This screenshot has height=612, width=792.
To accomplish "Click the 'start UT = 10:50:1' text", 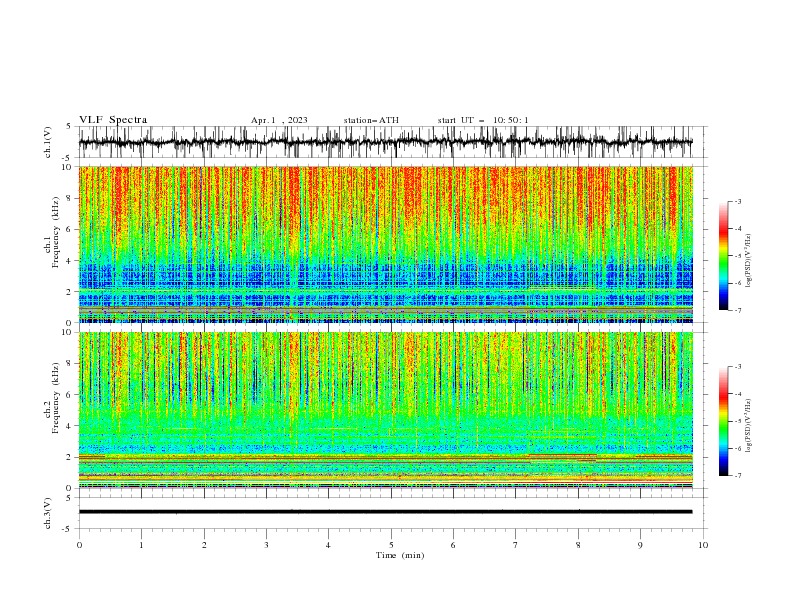I will [x=483, y=120].
